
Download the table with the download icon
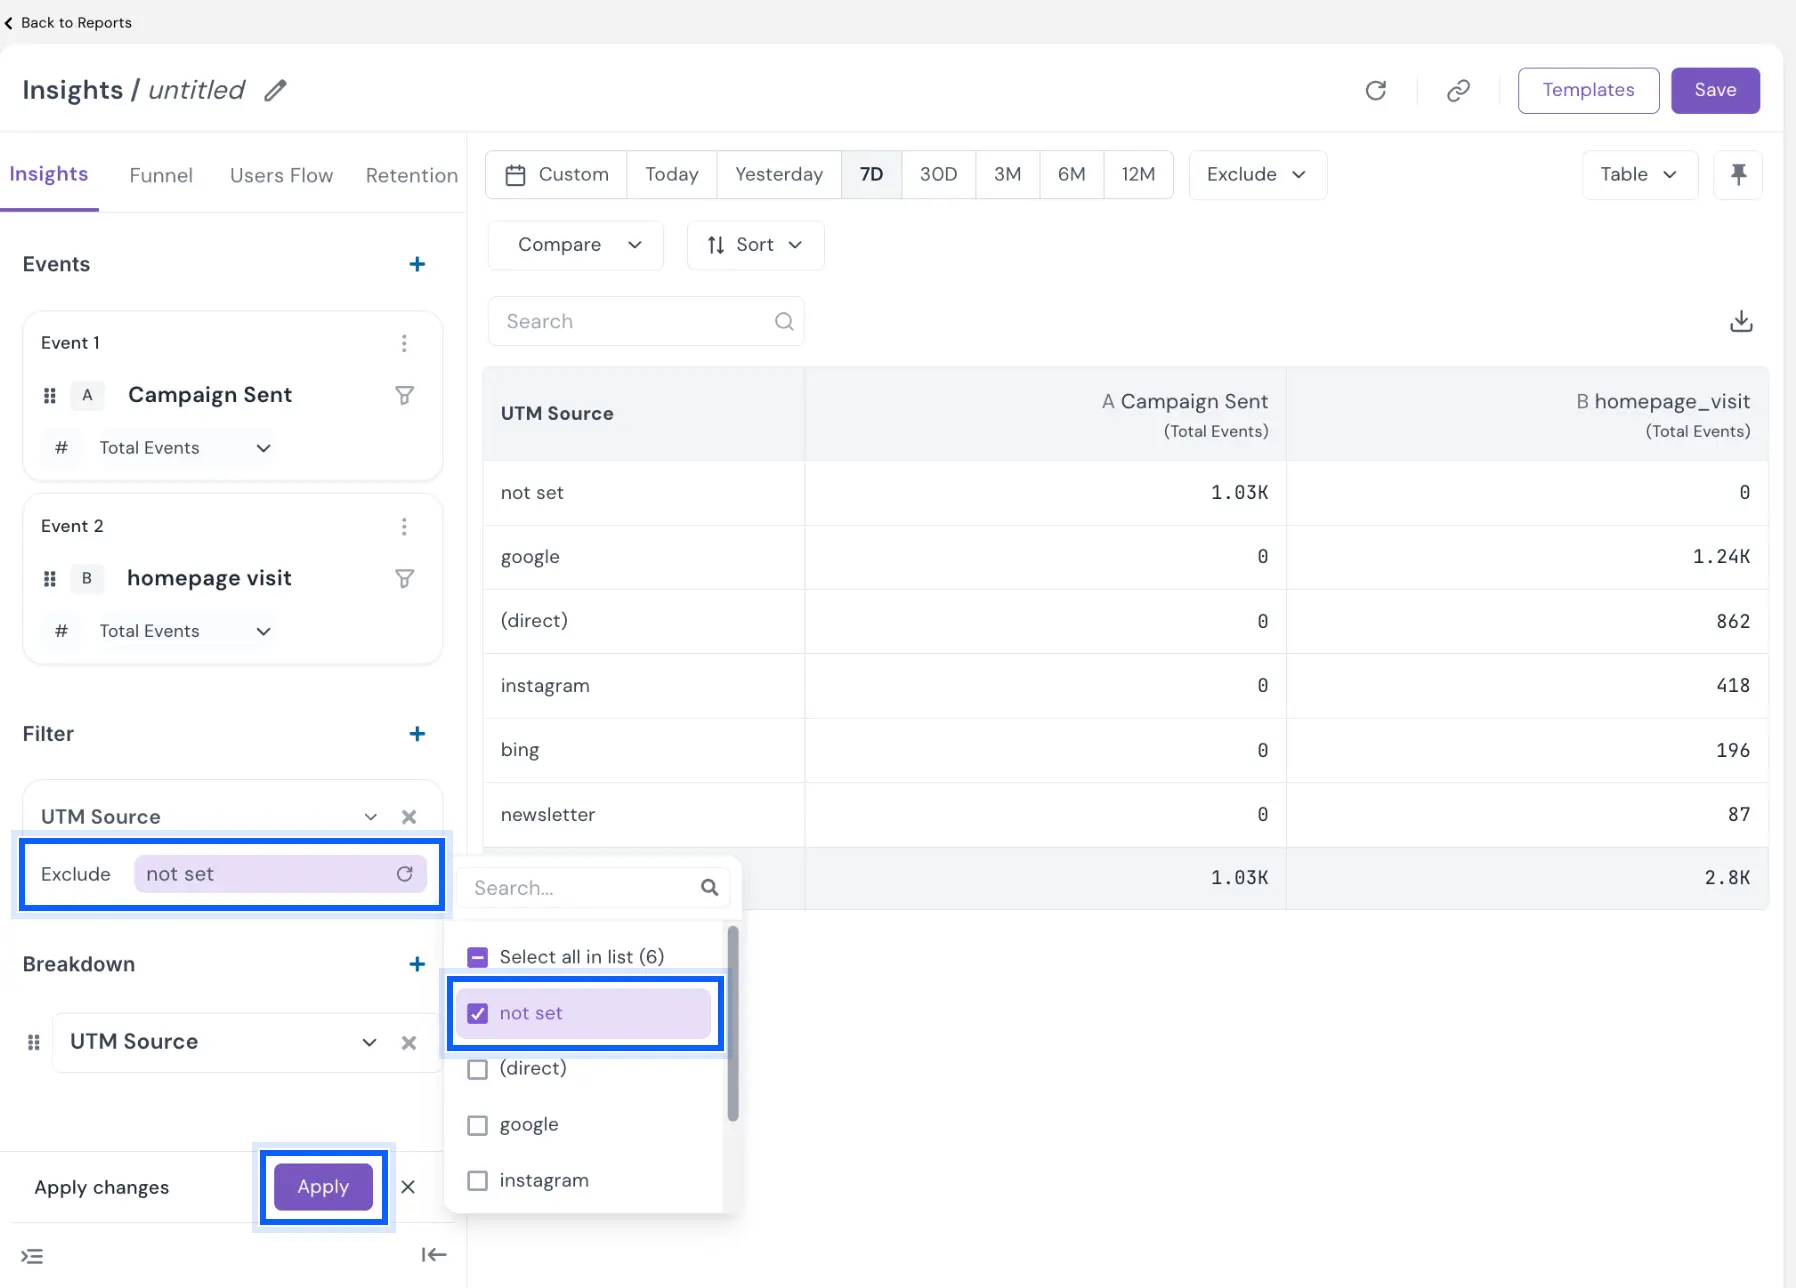coord(1741,321)
